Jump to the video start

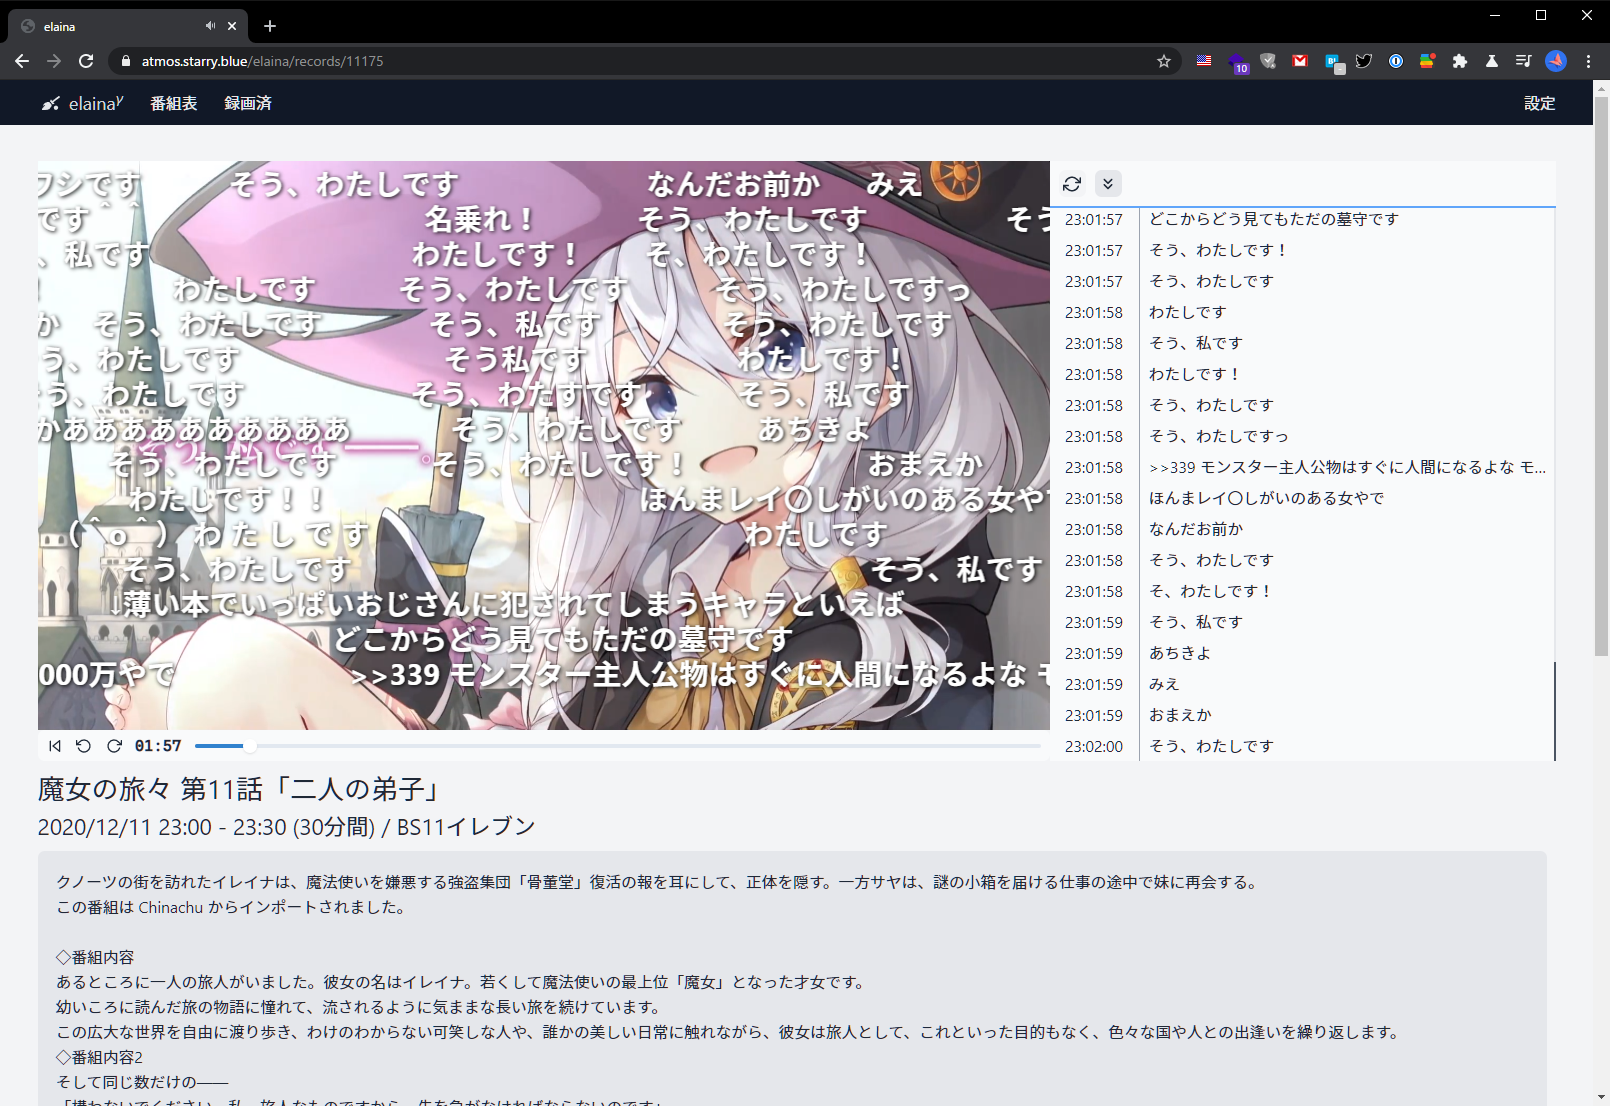55,746
